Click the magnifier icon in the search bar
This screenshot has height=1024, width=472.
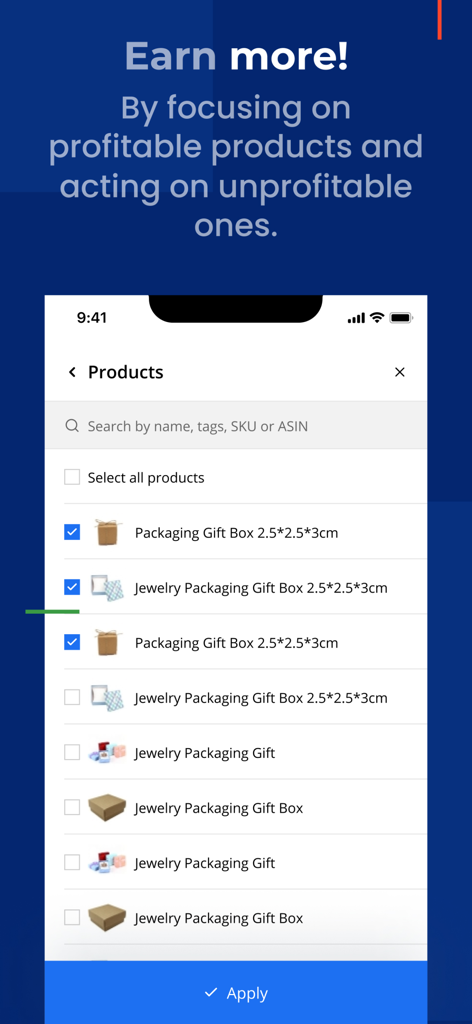(72, 426)
